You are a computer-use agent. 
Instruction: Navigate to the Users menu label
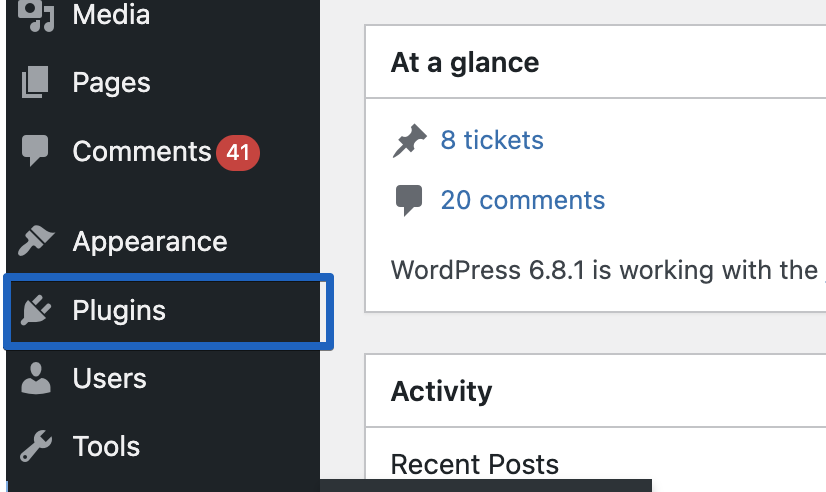tap(109, 379)
